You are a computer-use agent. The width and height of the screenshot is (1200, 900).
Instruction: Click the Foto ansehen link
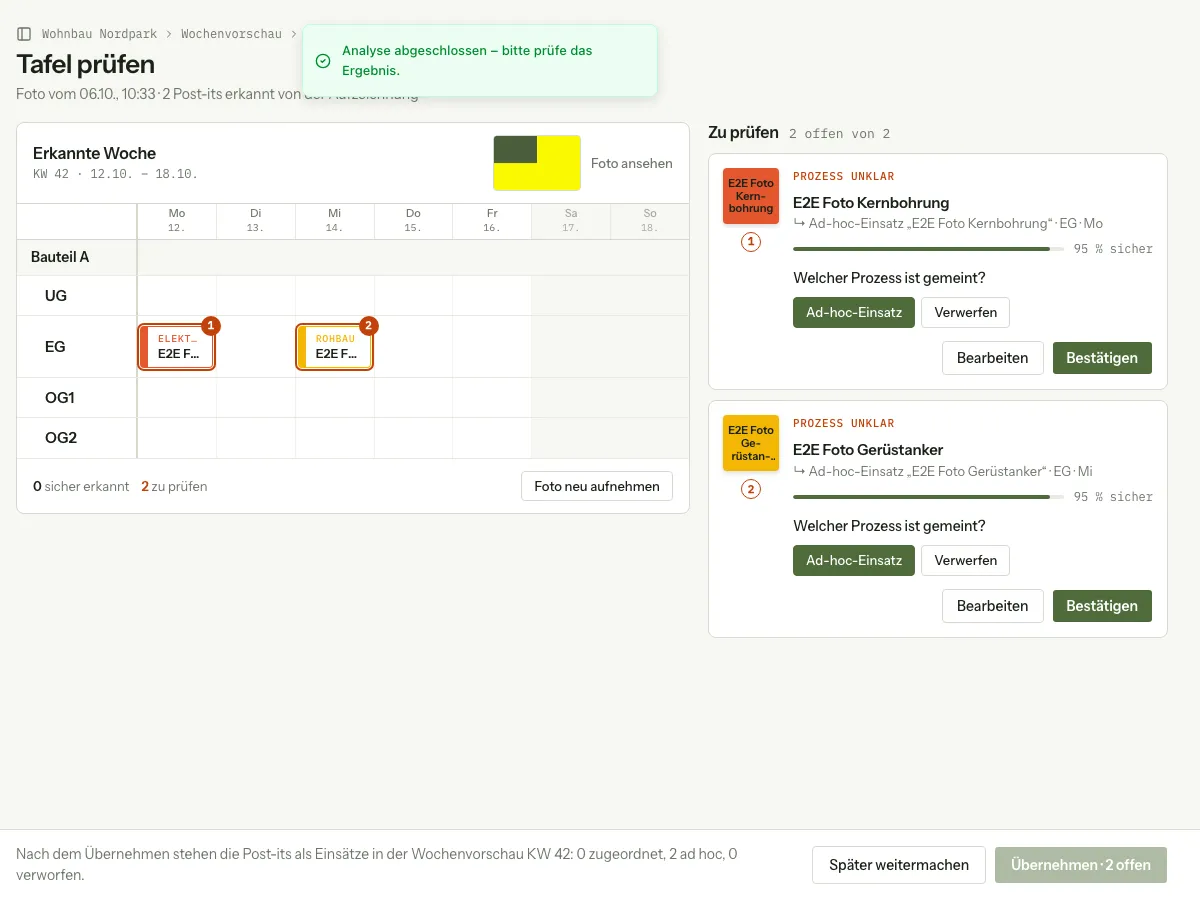pos(632,163)
